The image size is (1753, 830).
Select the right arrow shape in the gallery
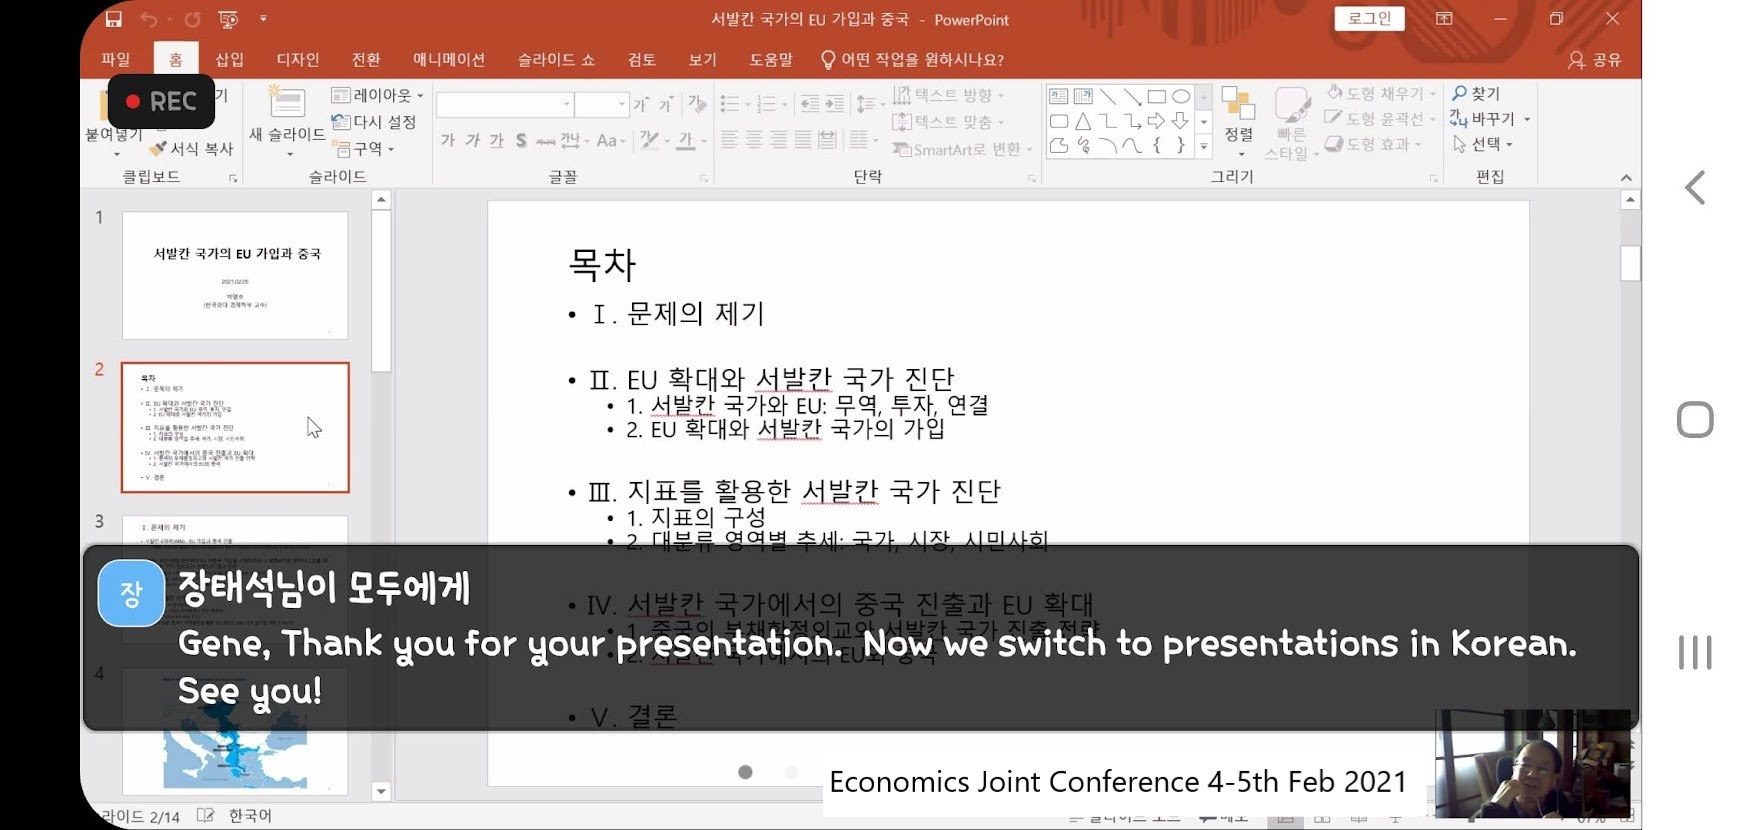coord(1156,121)
